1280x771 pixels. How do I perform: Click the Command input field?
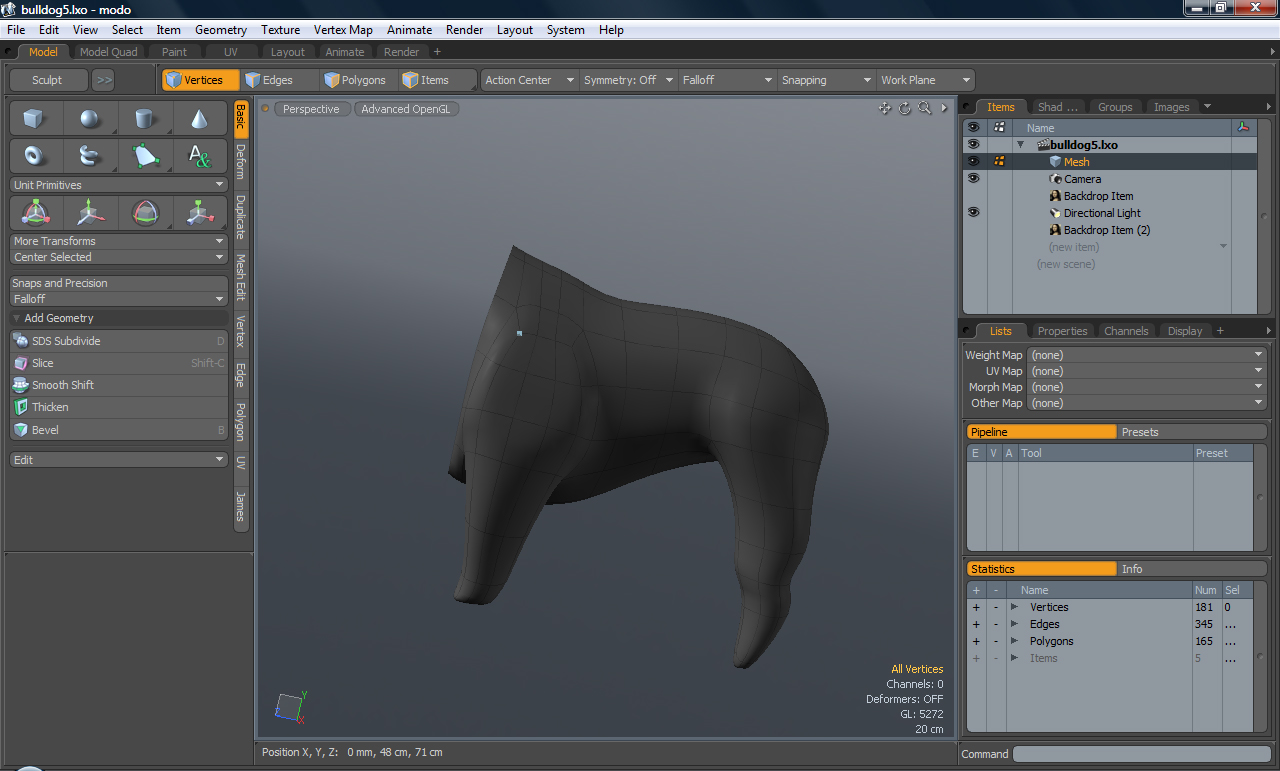click(x=1141, y=754)
